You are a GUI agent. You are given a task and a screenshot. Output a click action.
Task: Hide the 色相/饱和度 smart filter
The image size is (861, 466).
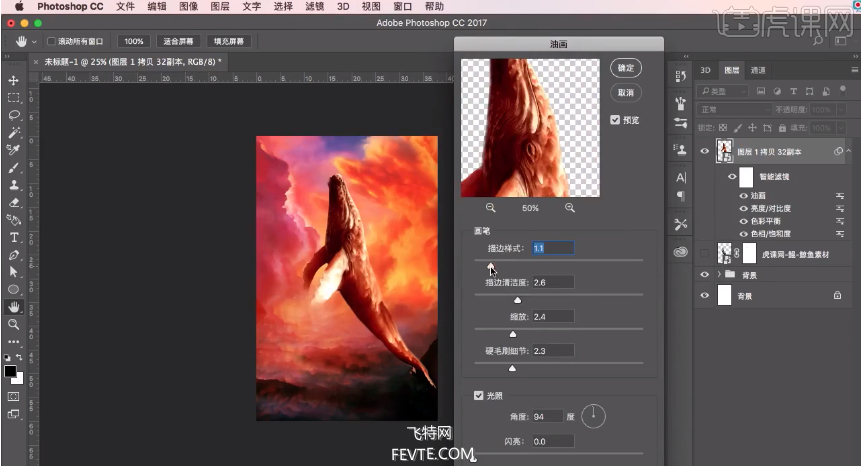pyautogui.click(x=743, y=233)
